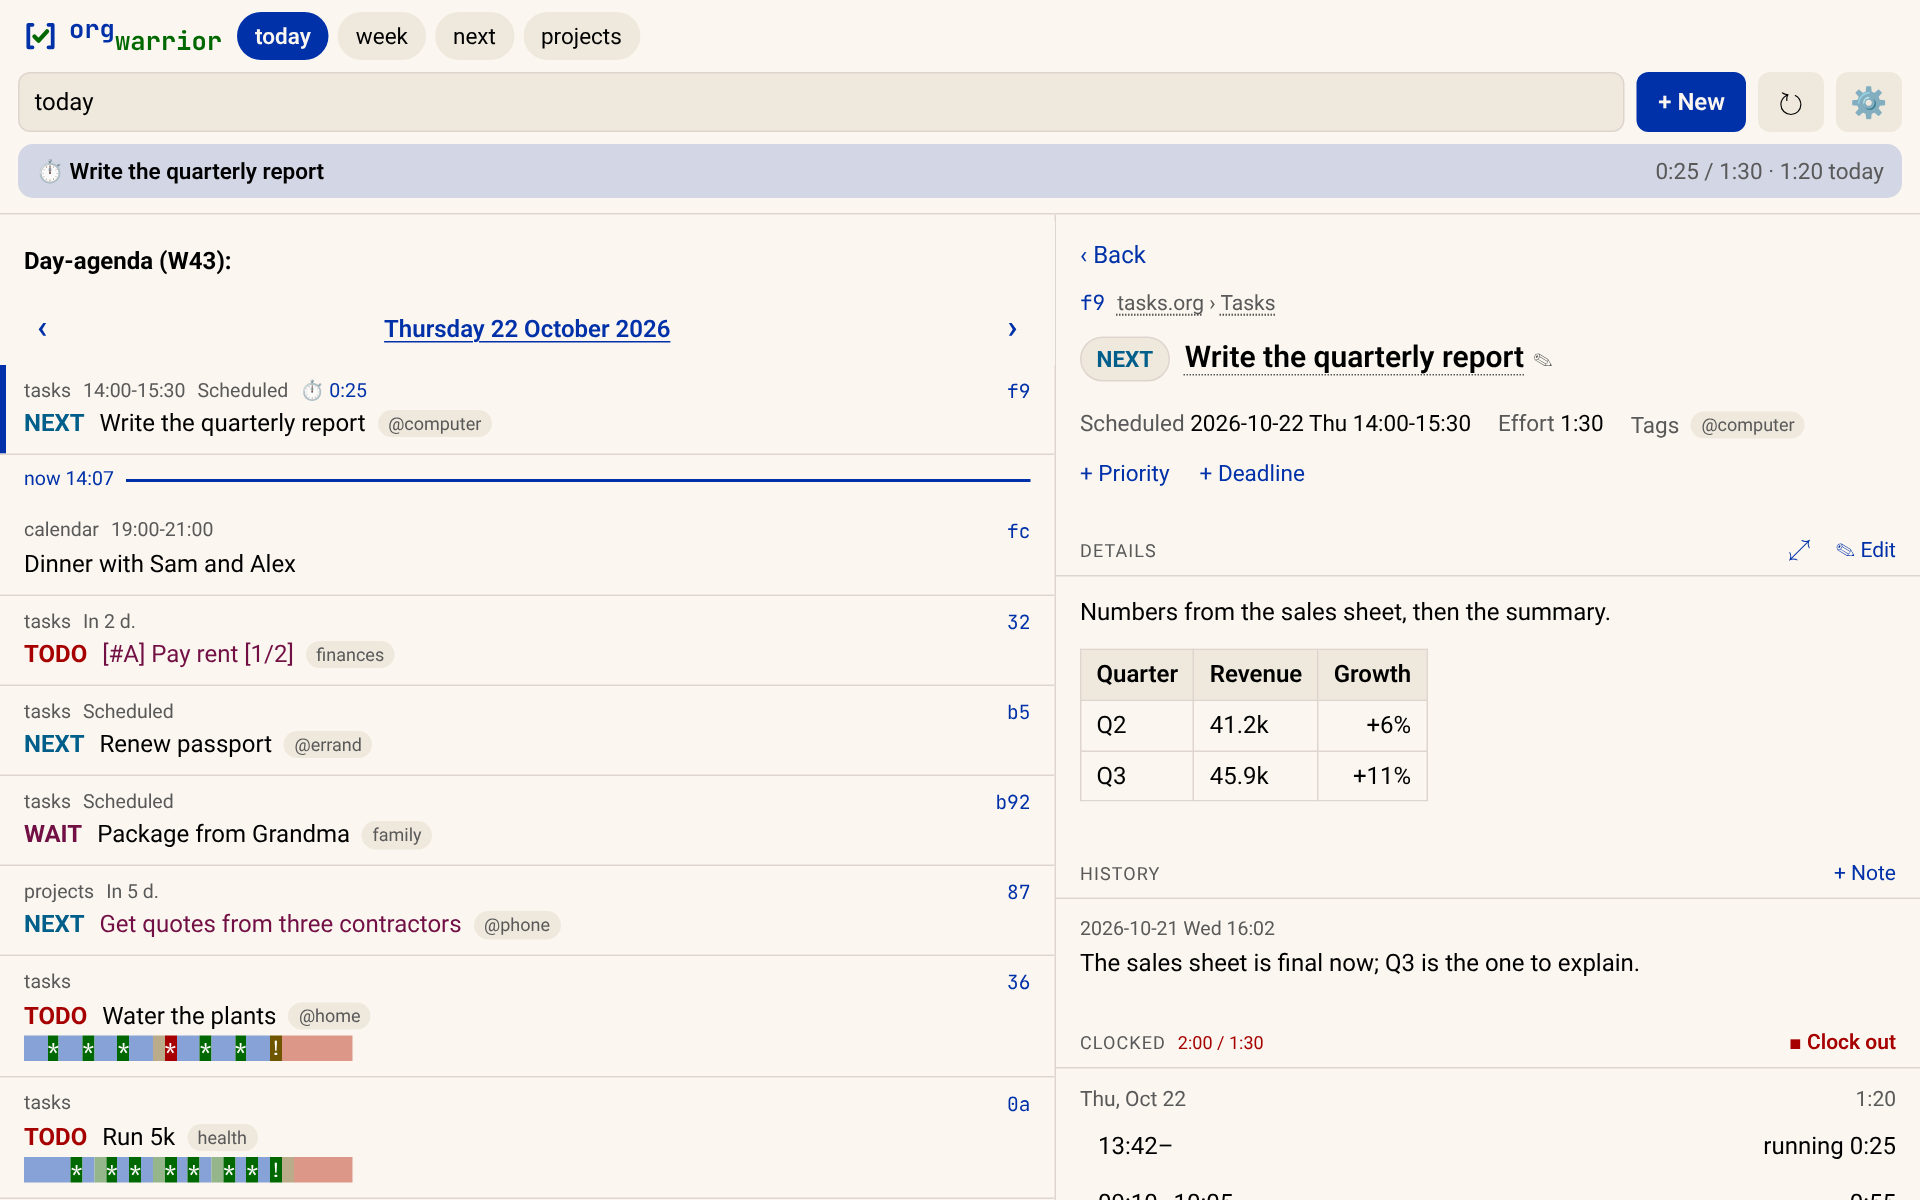This screenshot has height=1200, width=1920.
Task: Open the tasks.org breadcrumb link
Action: (1160, 303)
